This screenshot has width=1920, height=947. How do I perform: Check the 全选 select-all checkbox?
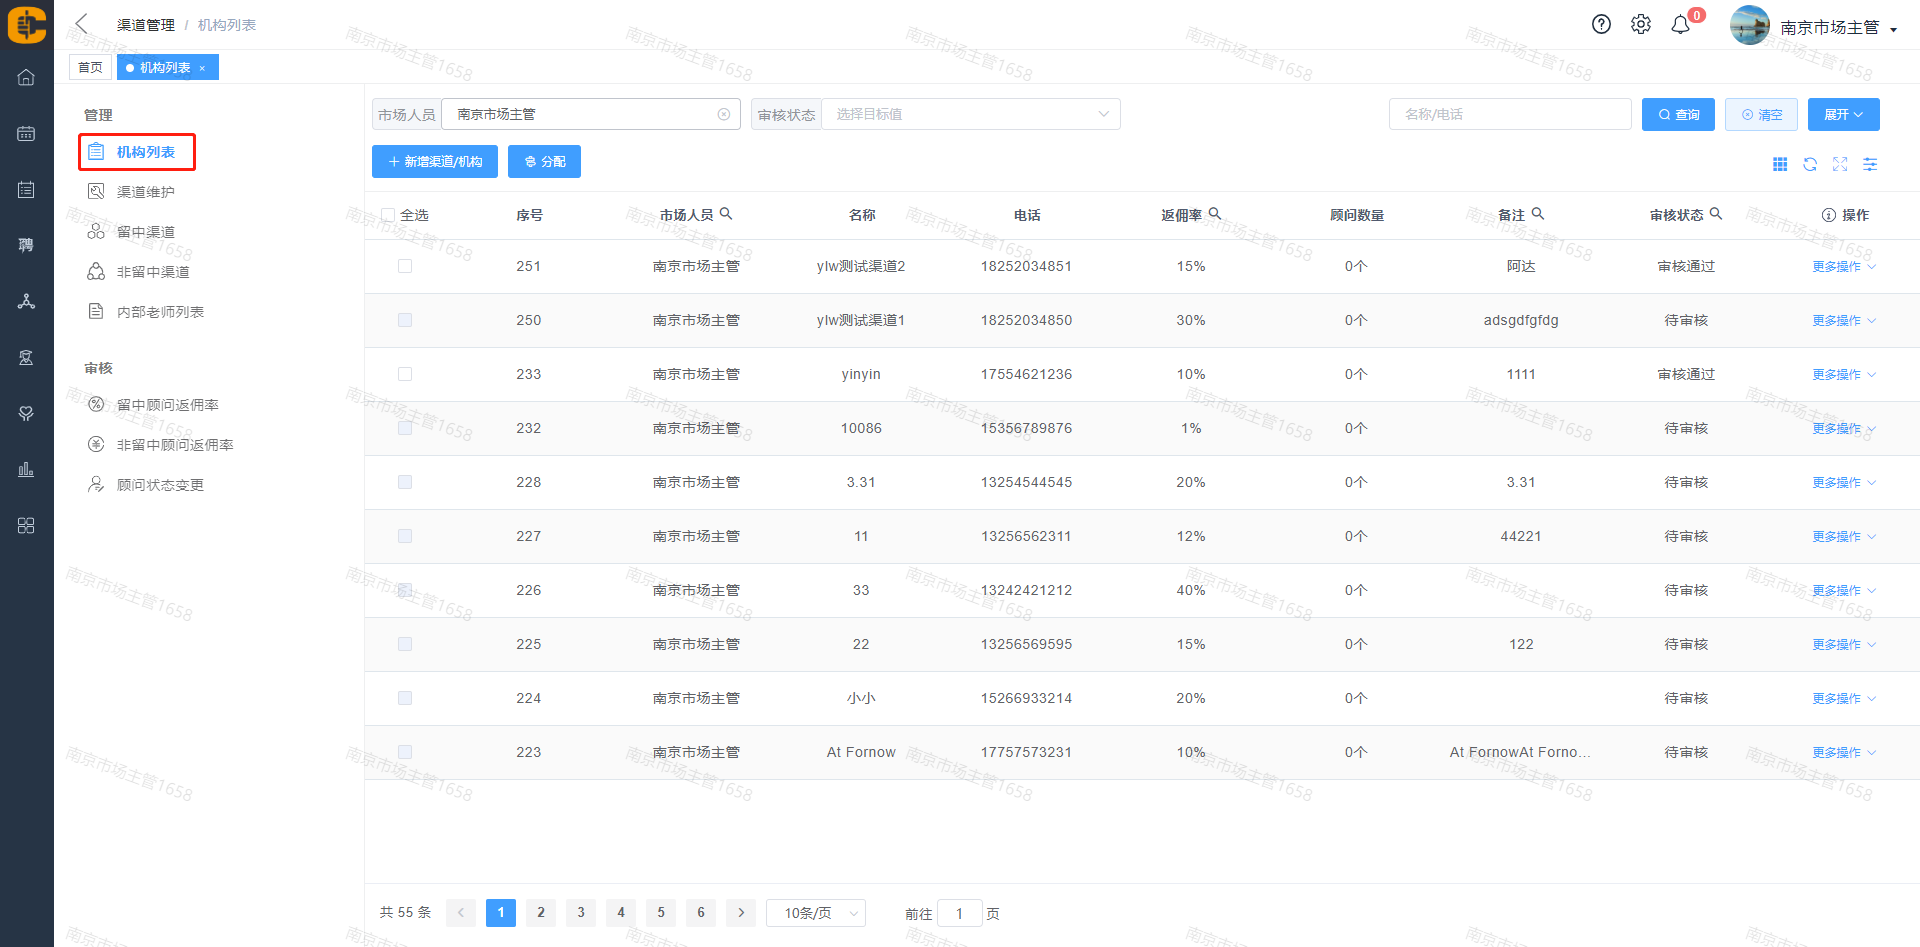pos(388,215)
